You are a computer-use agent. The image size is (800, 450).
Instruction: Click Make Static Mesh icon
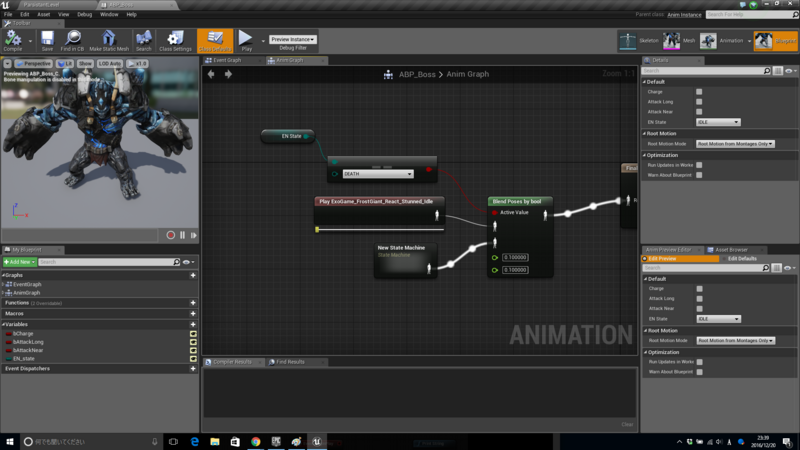tap(109, 40)
